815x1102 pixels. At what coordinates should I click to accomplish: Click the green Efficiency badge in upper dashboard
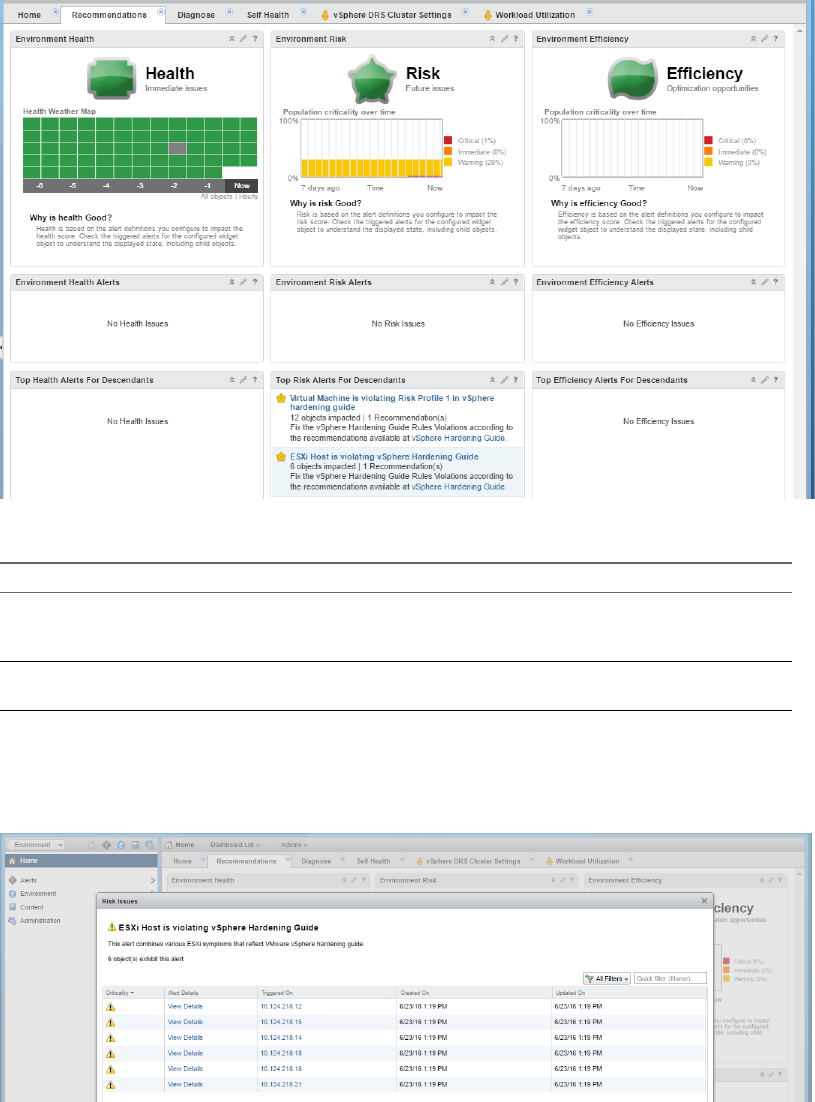click(x=632, y=78)
